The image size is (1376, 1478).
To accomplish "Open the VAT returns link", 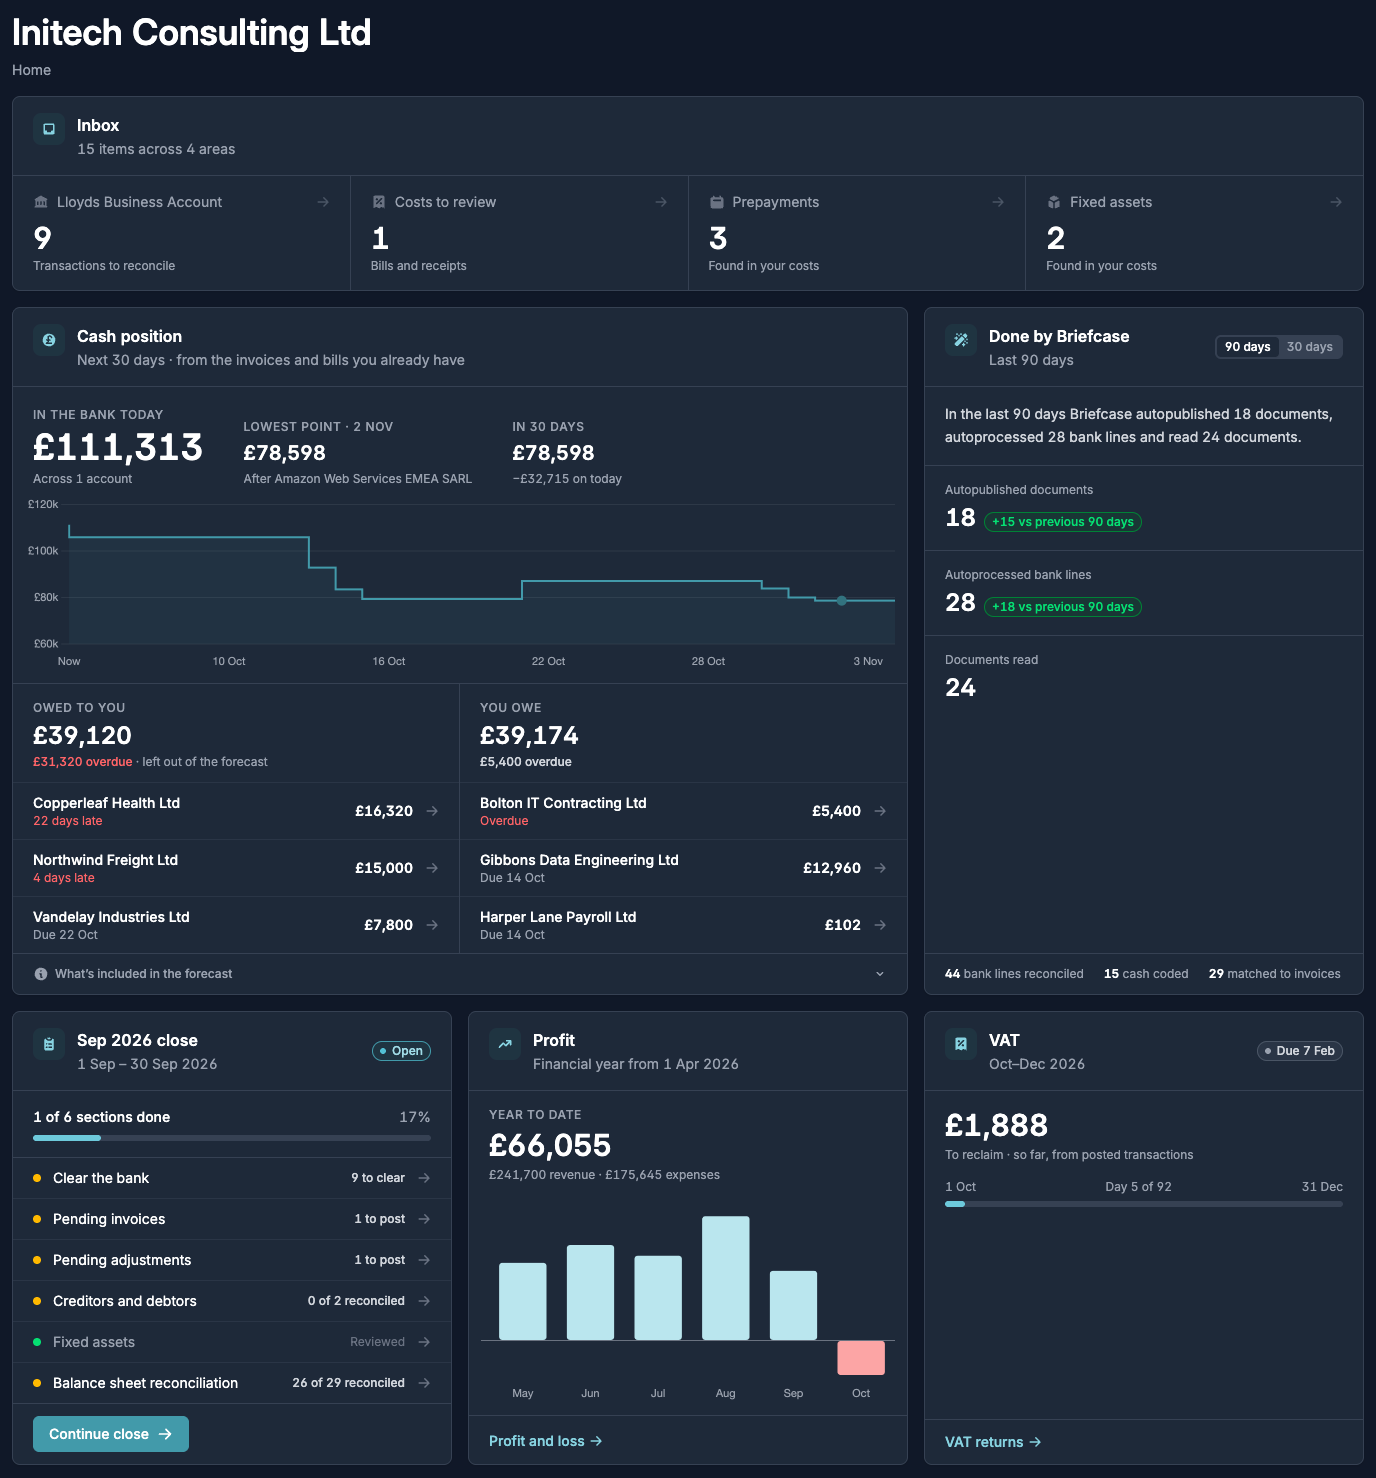I will [993, 1442].
